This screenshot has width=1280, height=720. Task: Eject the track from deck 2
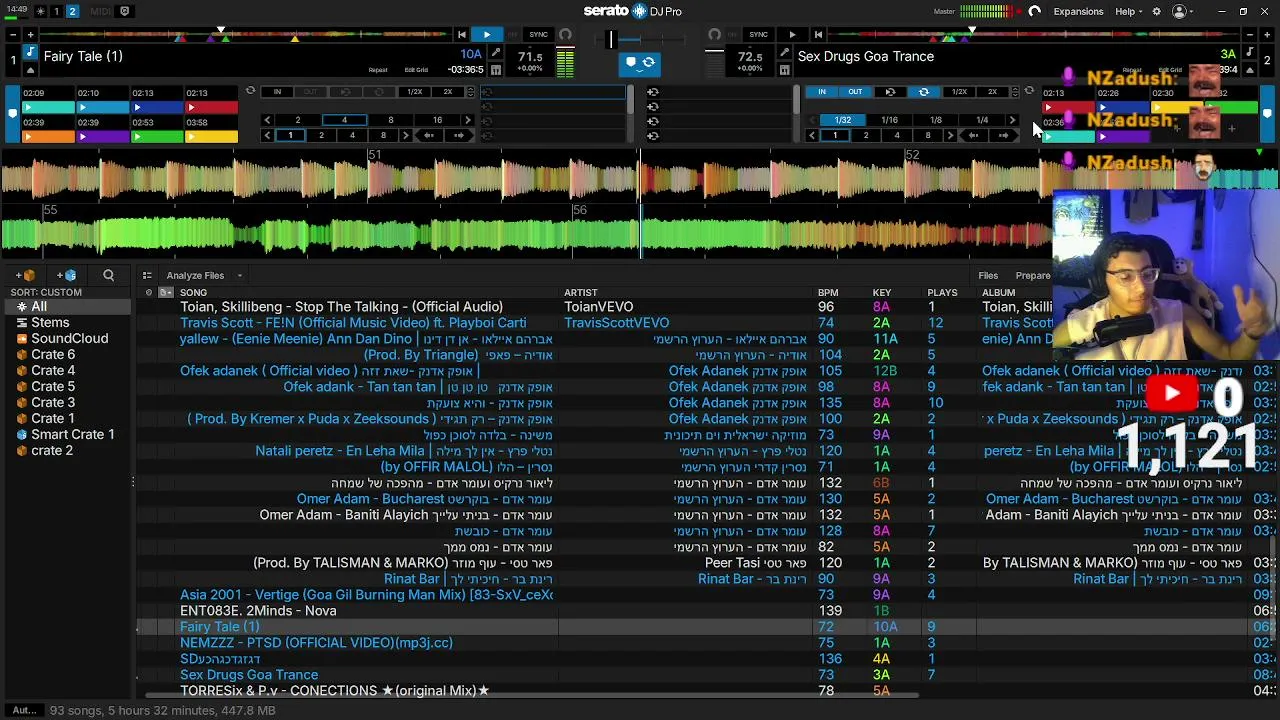point(1250,70)
